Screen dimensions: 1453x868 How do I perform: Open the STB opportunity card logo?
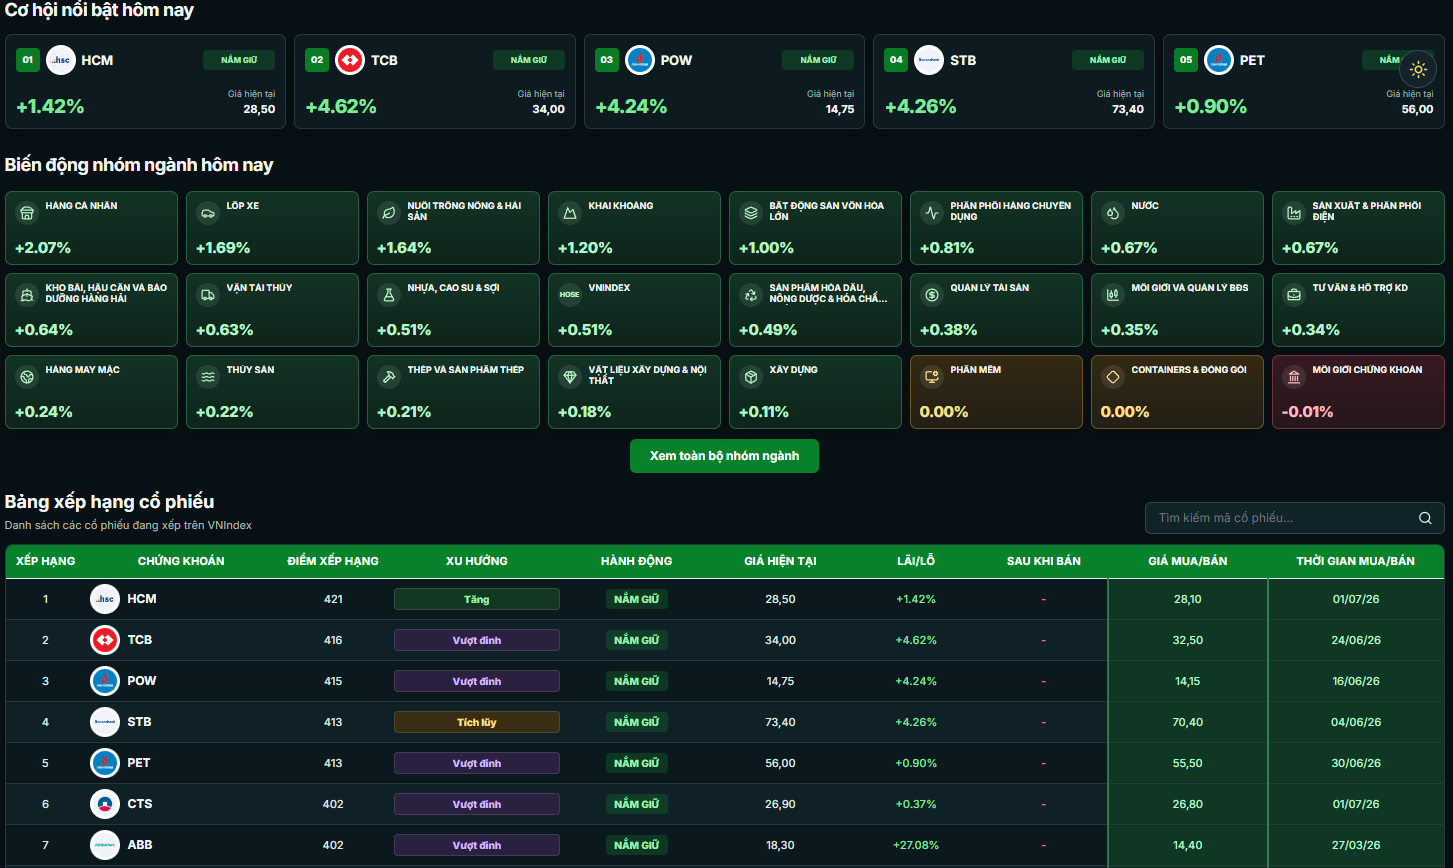(929, 60)
